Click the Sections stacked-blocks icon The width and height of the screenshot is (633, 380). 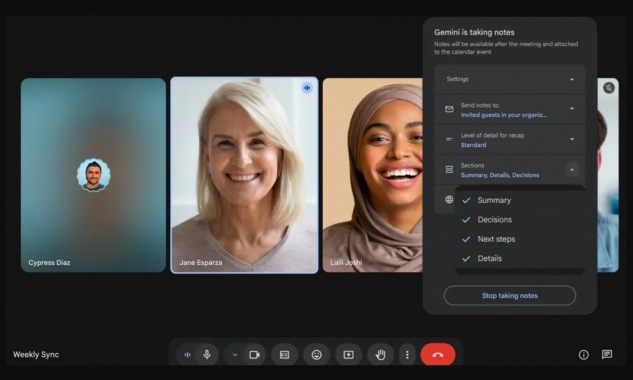(449, 170)
